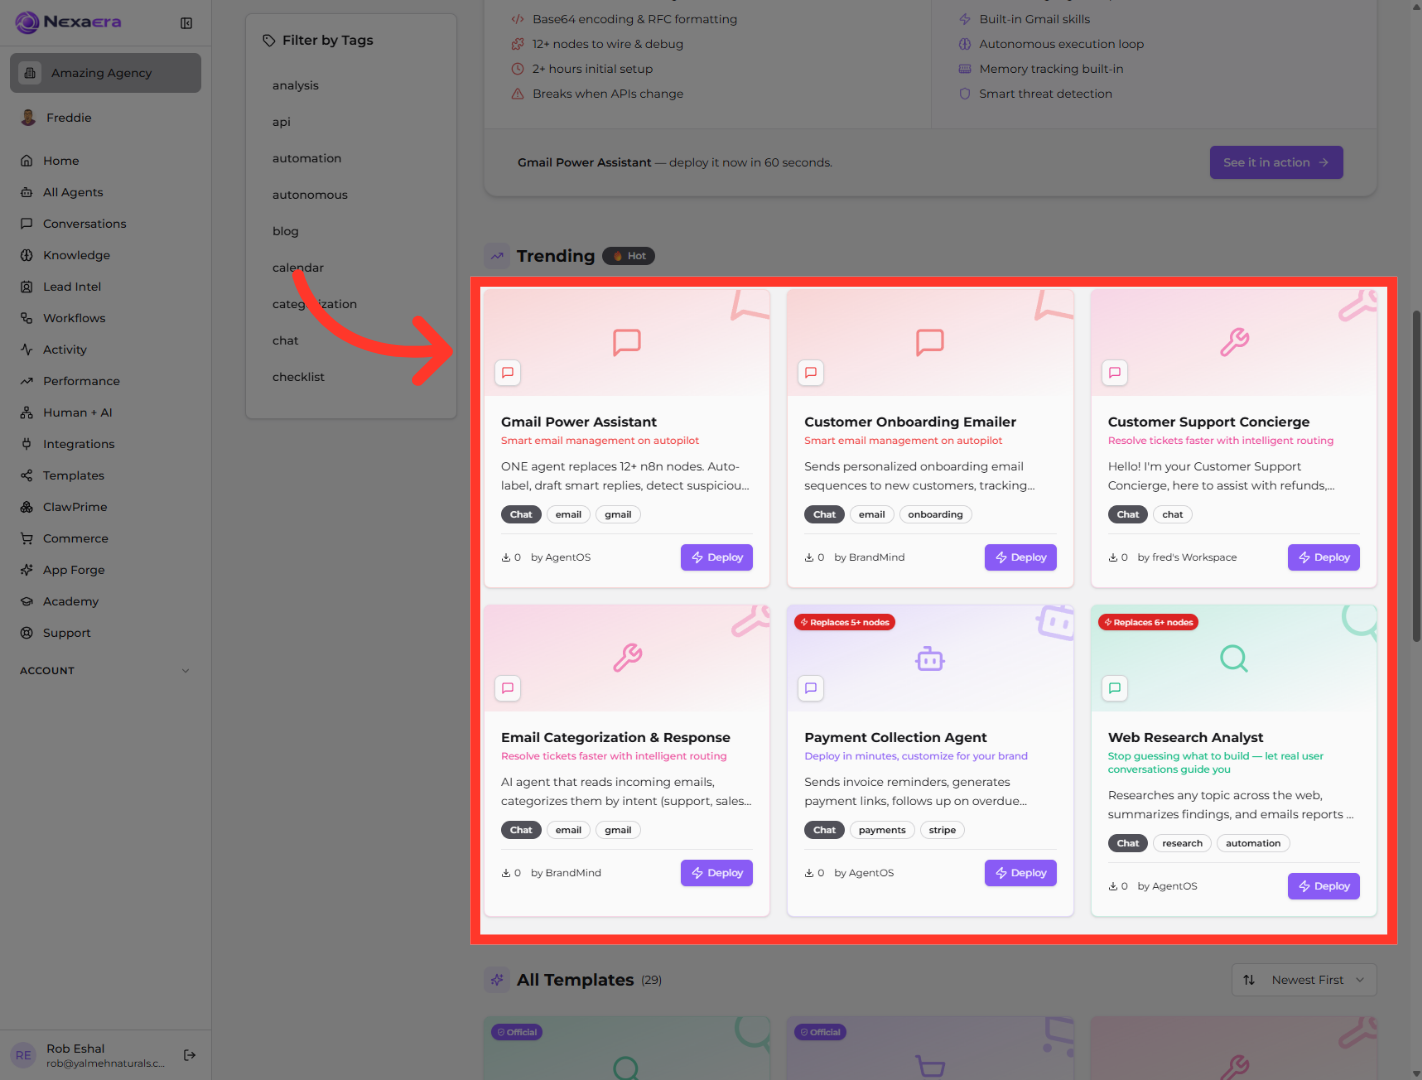The height and width of the screenshot is (1080, 1422).
Task: Click the Templates share icon
Action: pos(27,476)
